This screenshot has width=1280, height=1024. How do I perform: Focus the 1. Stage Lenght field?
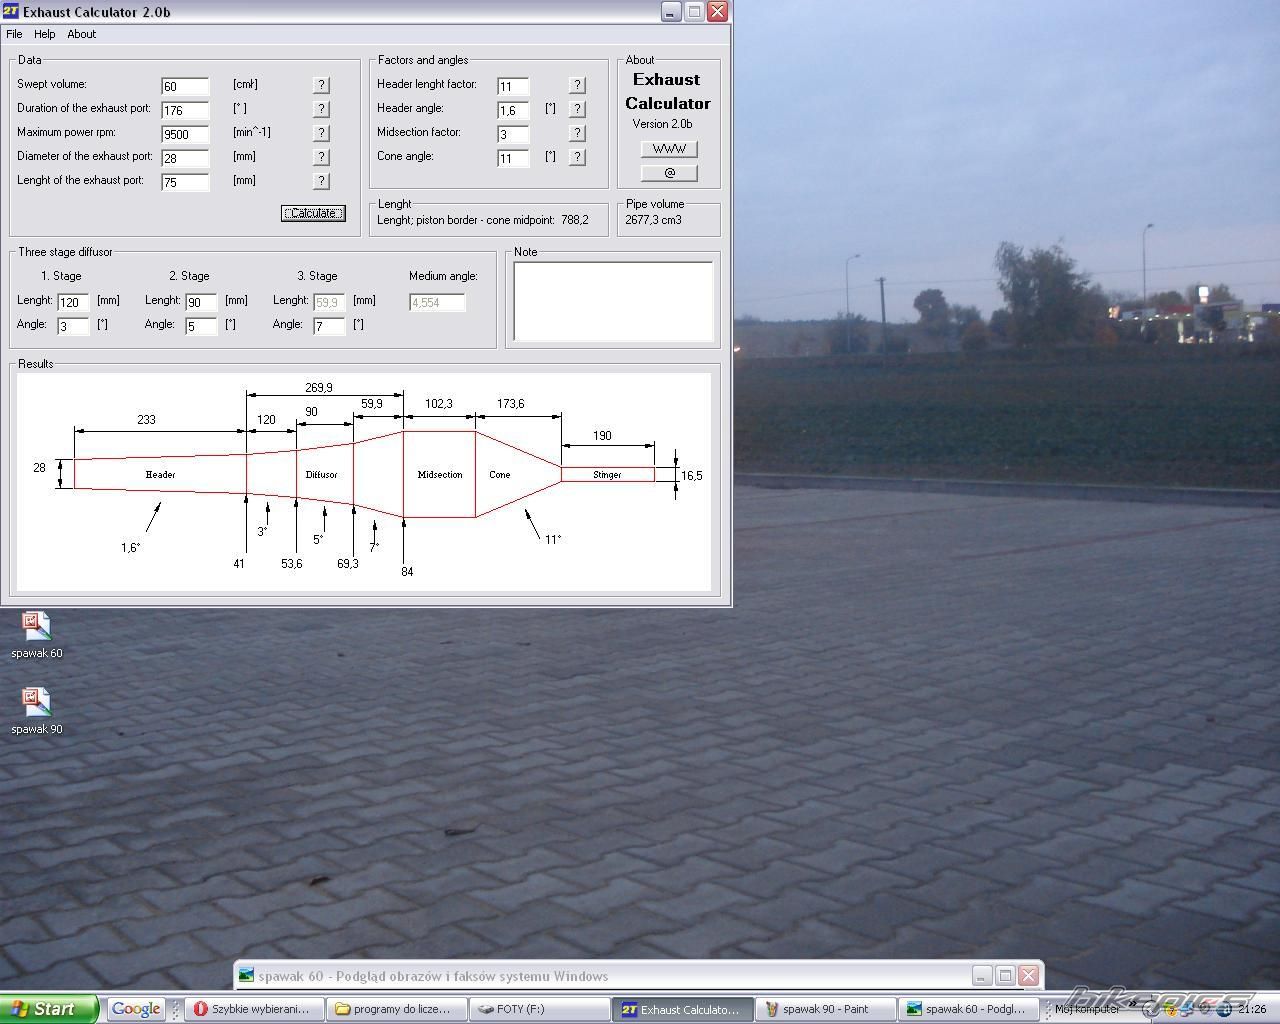tap(73, 302)
